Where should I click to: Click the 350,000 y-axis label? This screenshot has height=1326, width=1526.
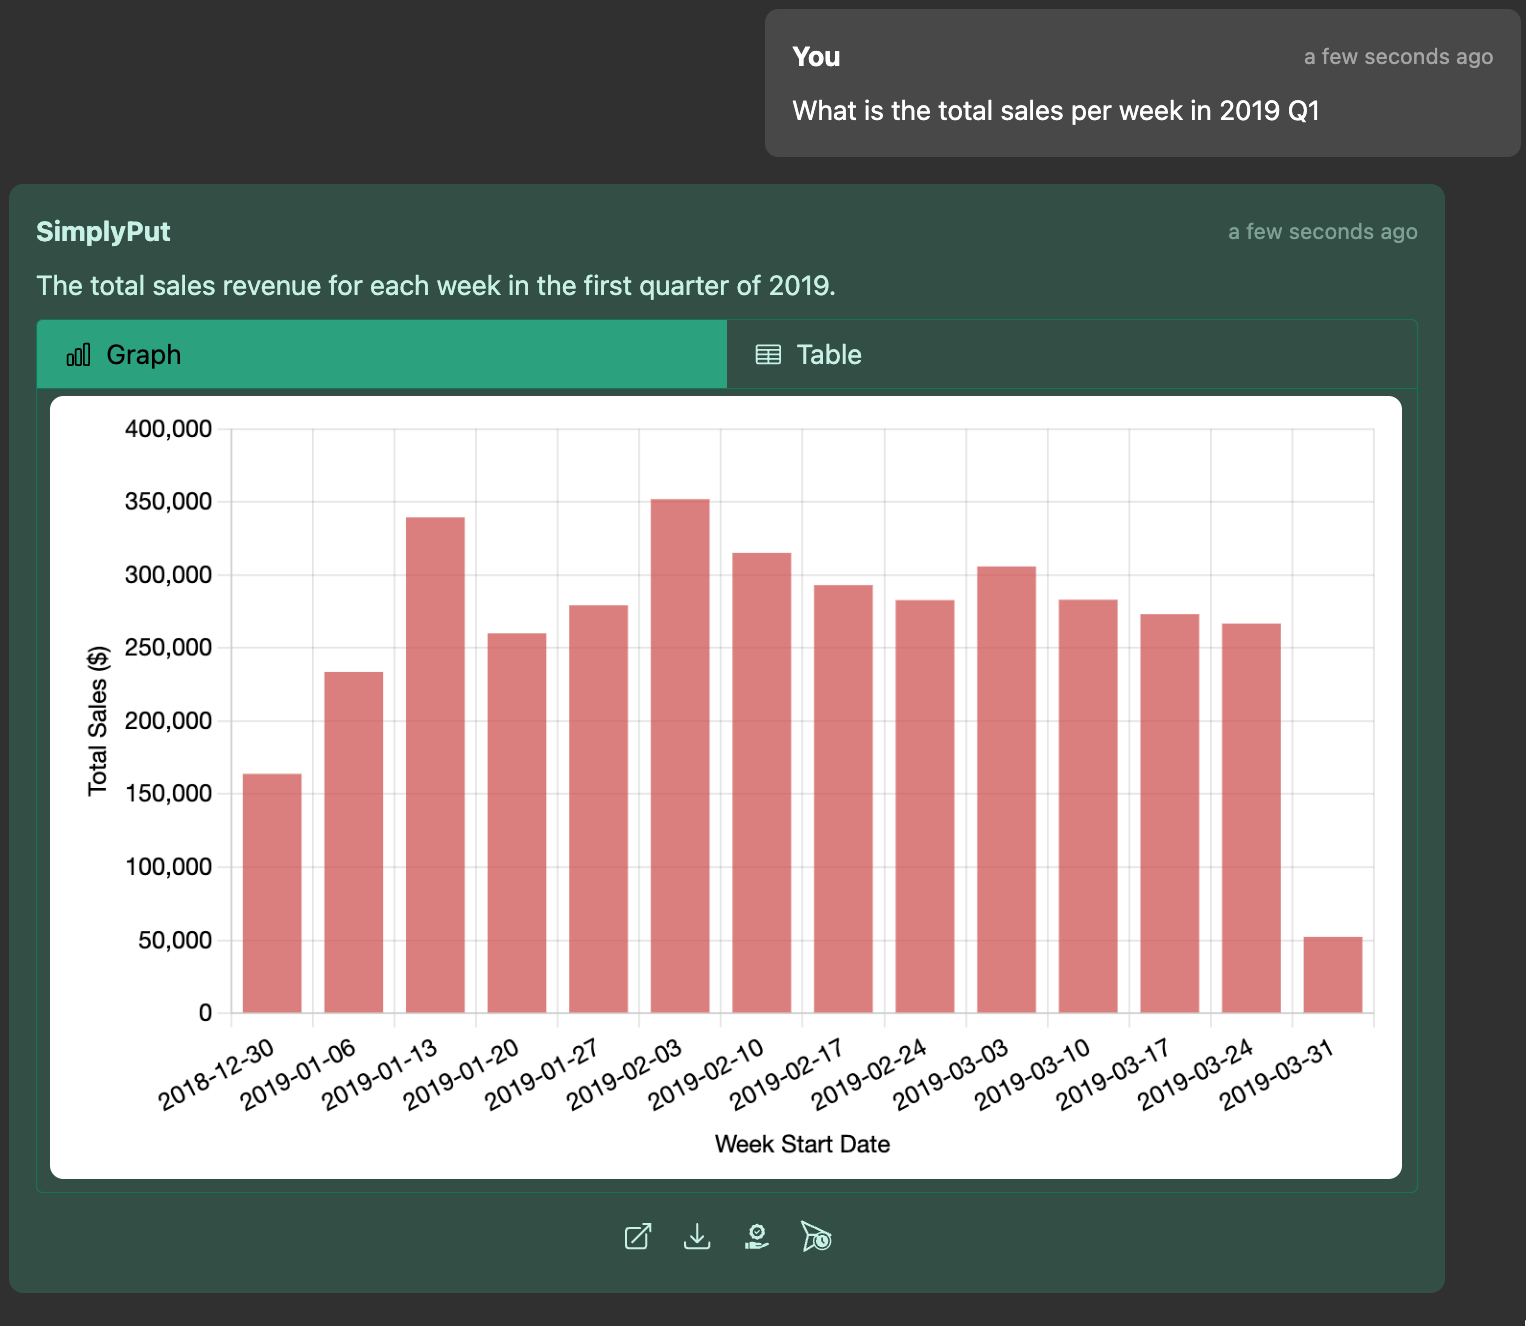tap(168, 502)
